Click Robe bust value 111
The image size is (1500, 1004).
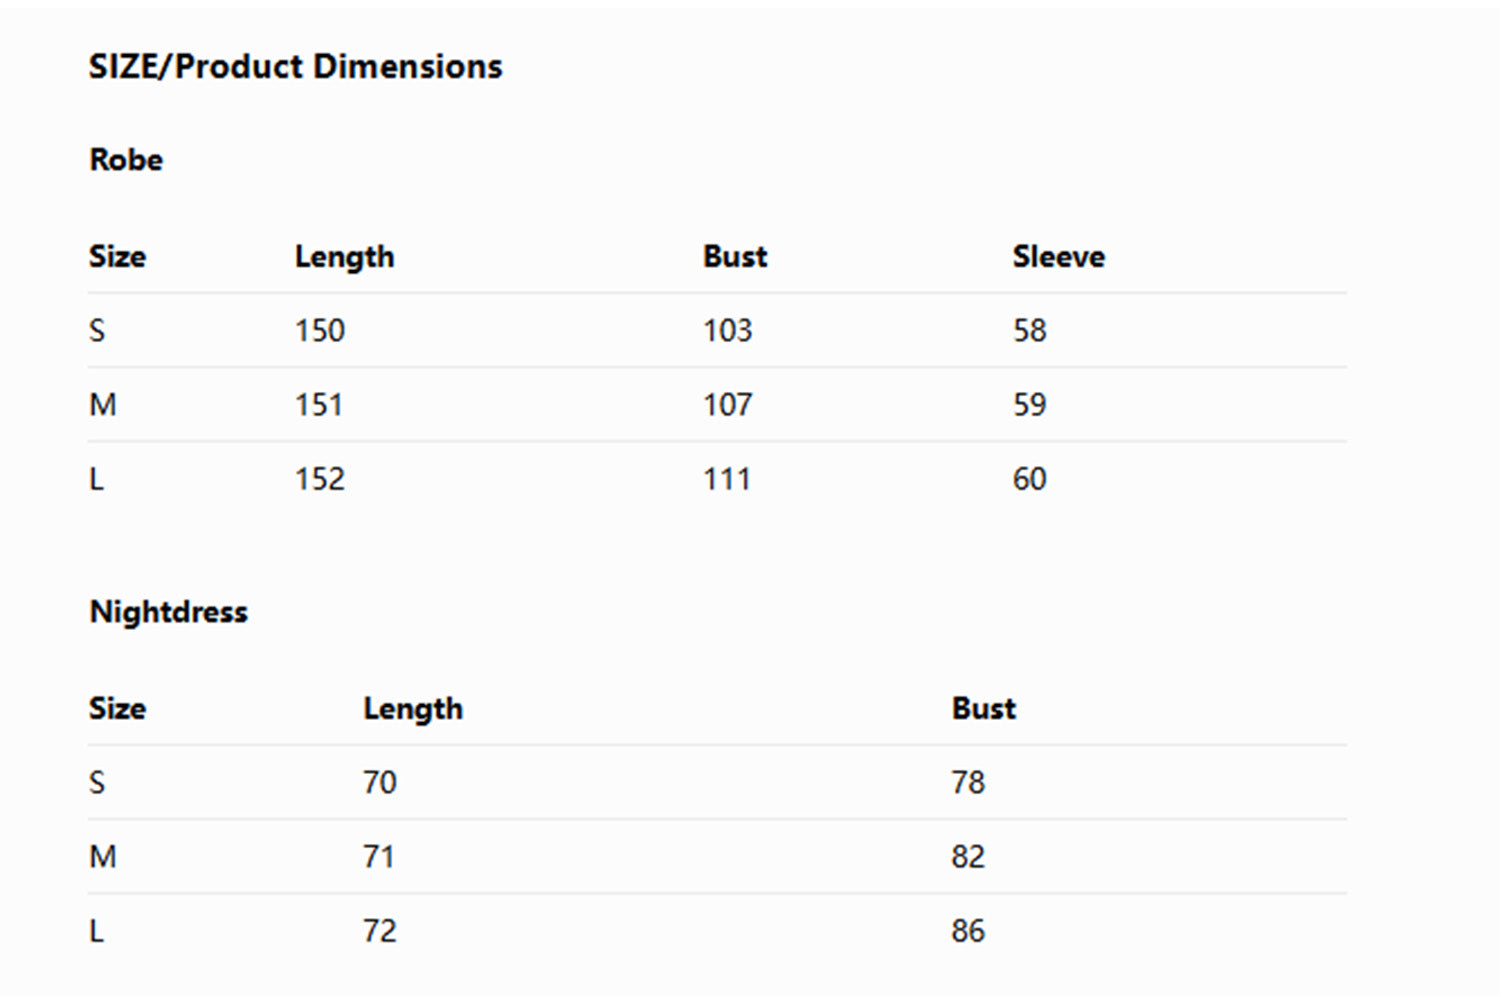[727, 479]
